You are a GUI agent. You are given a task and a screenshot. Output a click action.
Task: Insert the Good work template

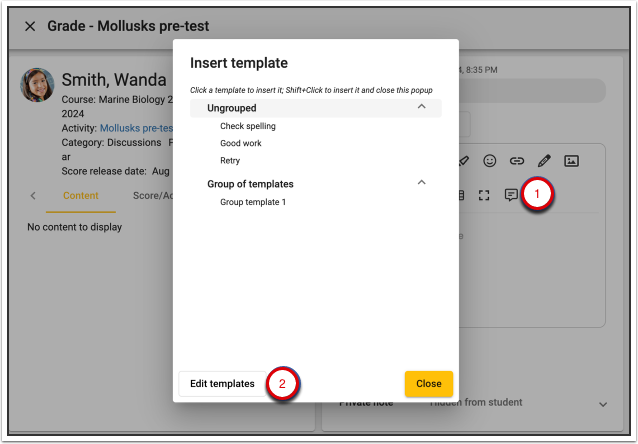240,143
